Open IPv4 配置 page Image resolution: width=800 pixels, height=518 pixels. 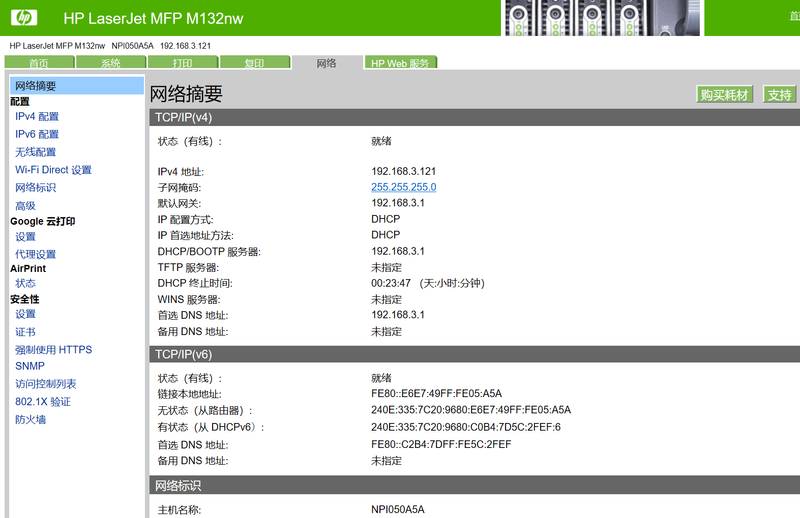point(37,117)
